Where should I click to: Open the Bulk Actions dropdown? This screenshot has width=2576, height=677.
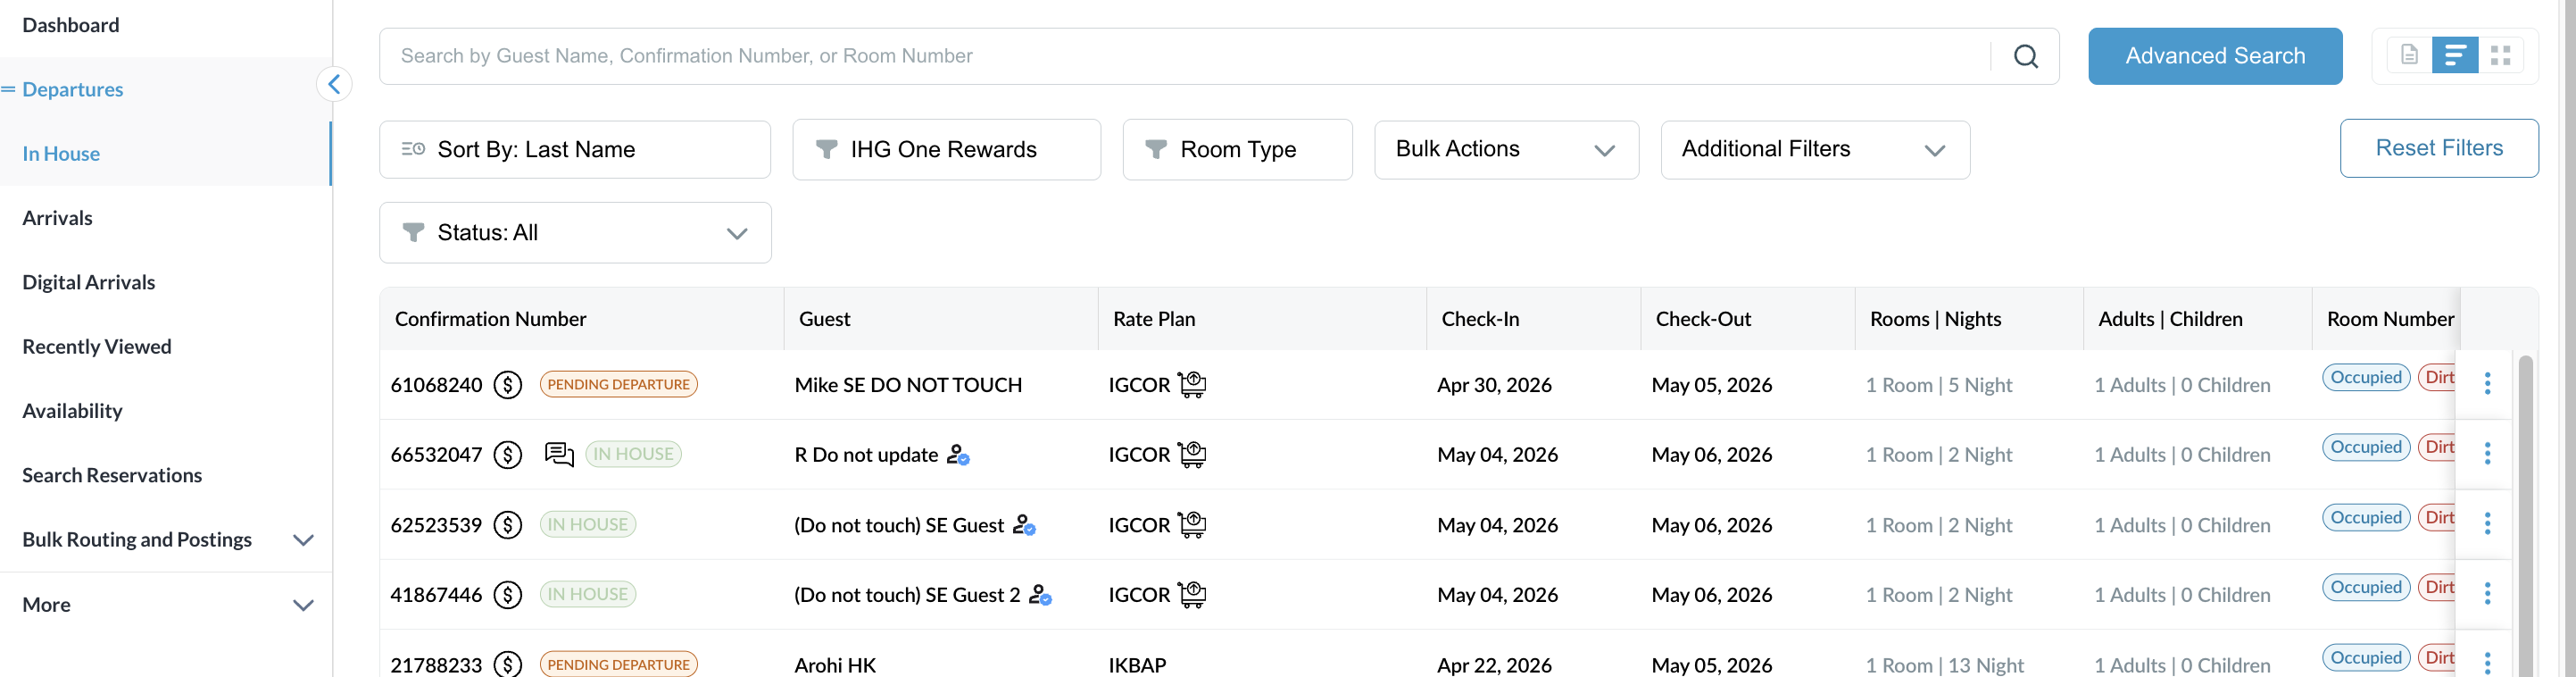point(1506,150)
